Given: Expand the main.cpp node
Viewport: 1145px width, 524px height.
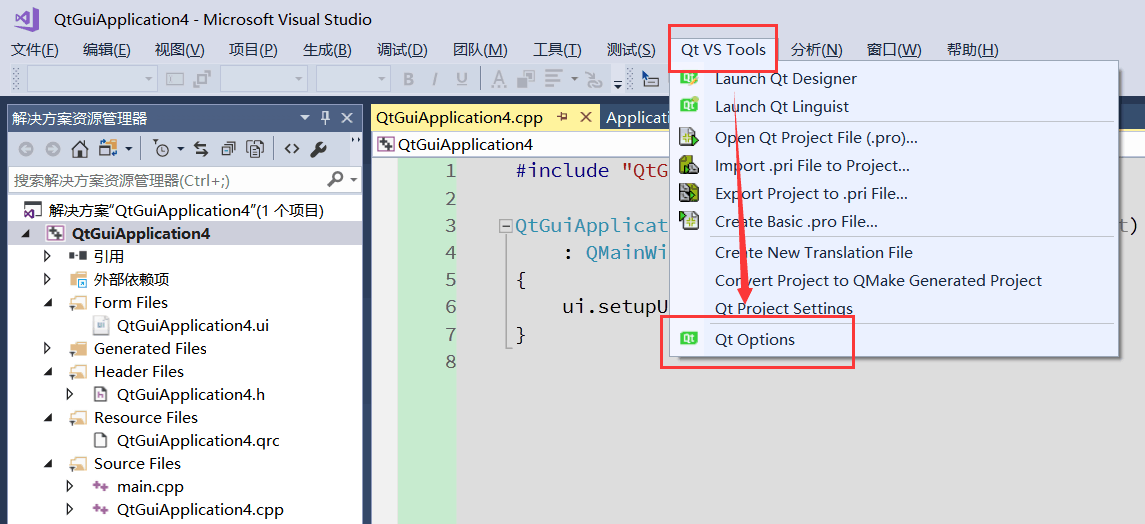Looking at the screenshot, I should coord(70,487).
